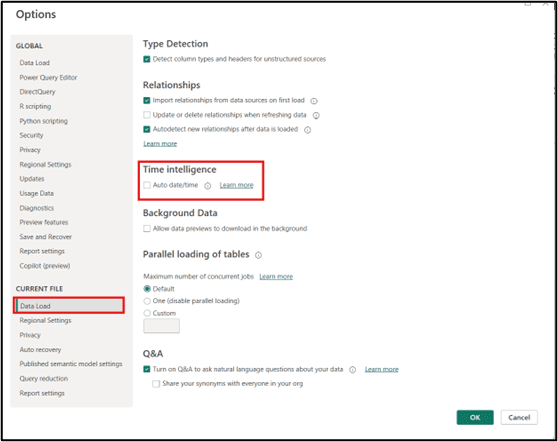Click info icon beside Autodetect new relationships

307,130
